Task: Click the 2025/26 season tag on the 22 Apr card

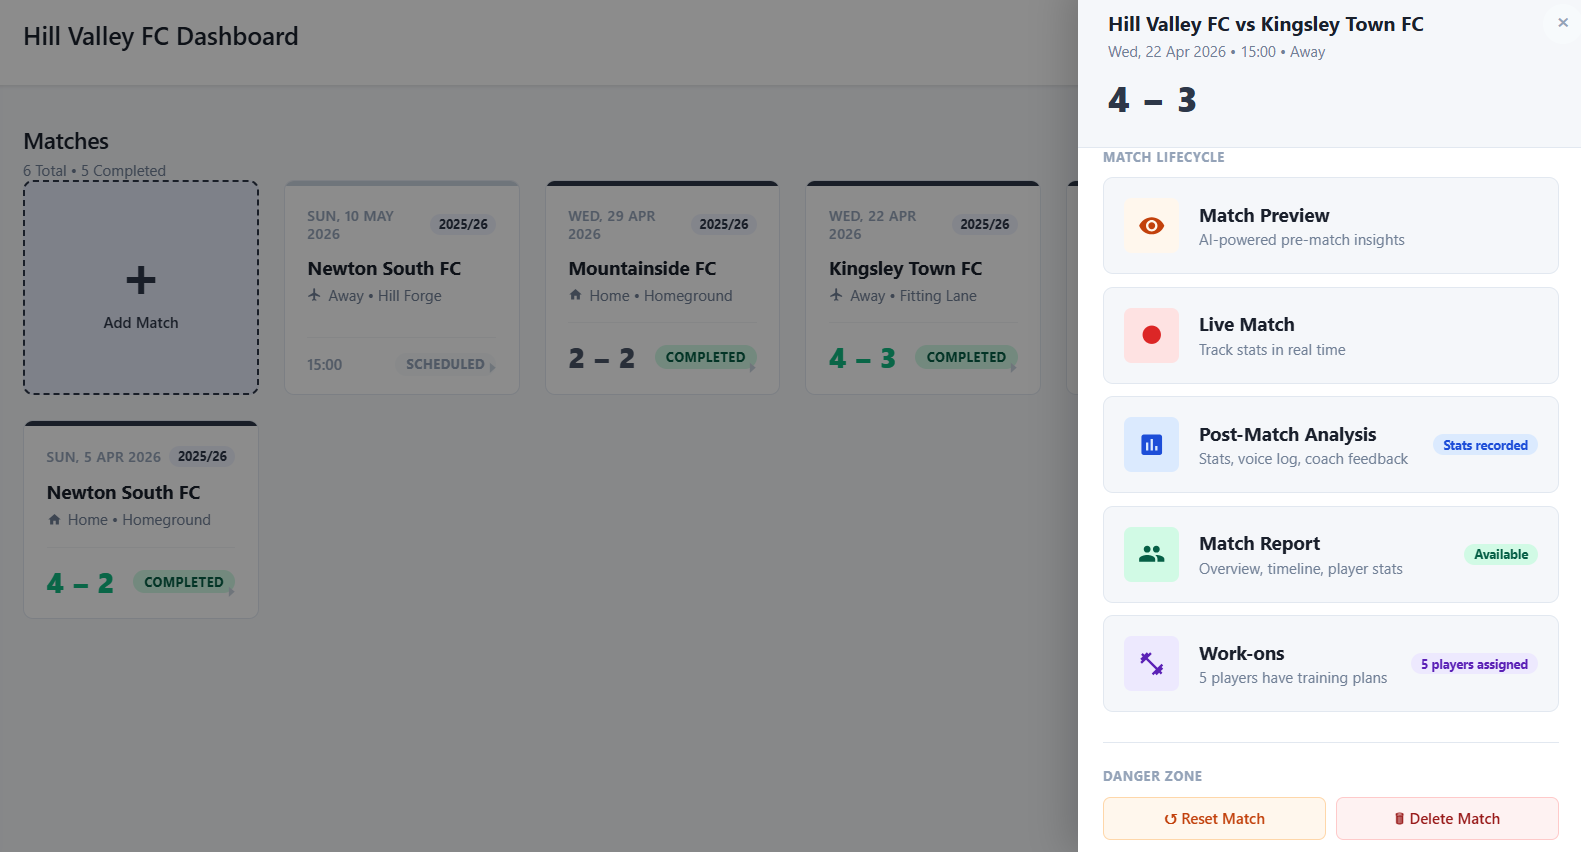Action: pos(985,224)
